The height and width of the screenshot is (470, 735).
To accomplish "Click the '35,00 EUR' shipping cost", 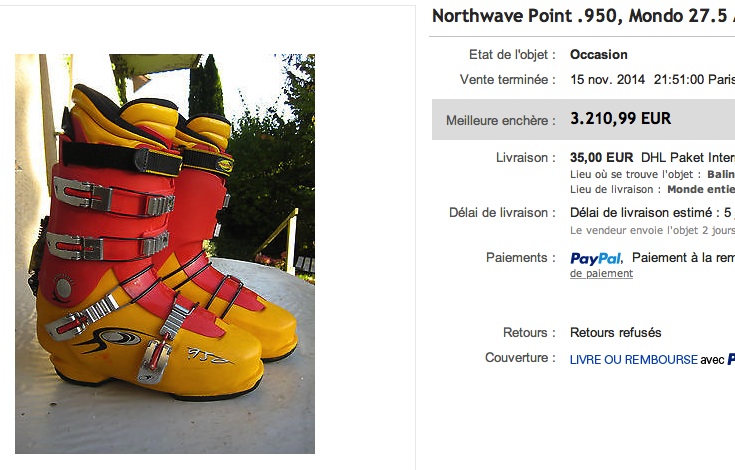I will [601, 157].
